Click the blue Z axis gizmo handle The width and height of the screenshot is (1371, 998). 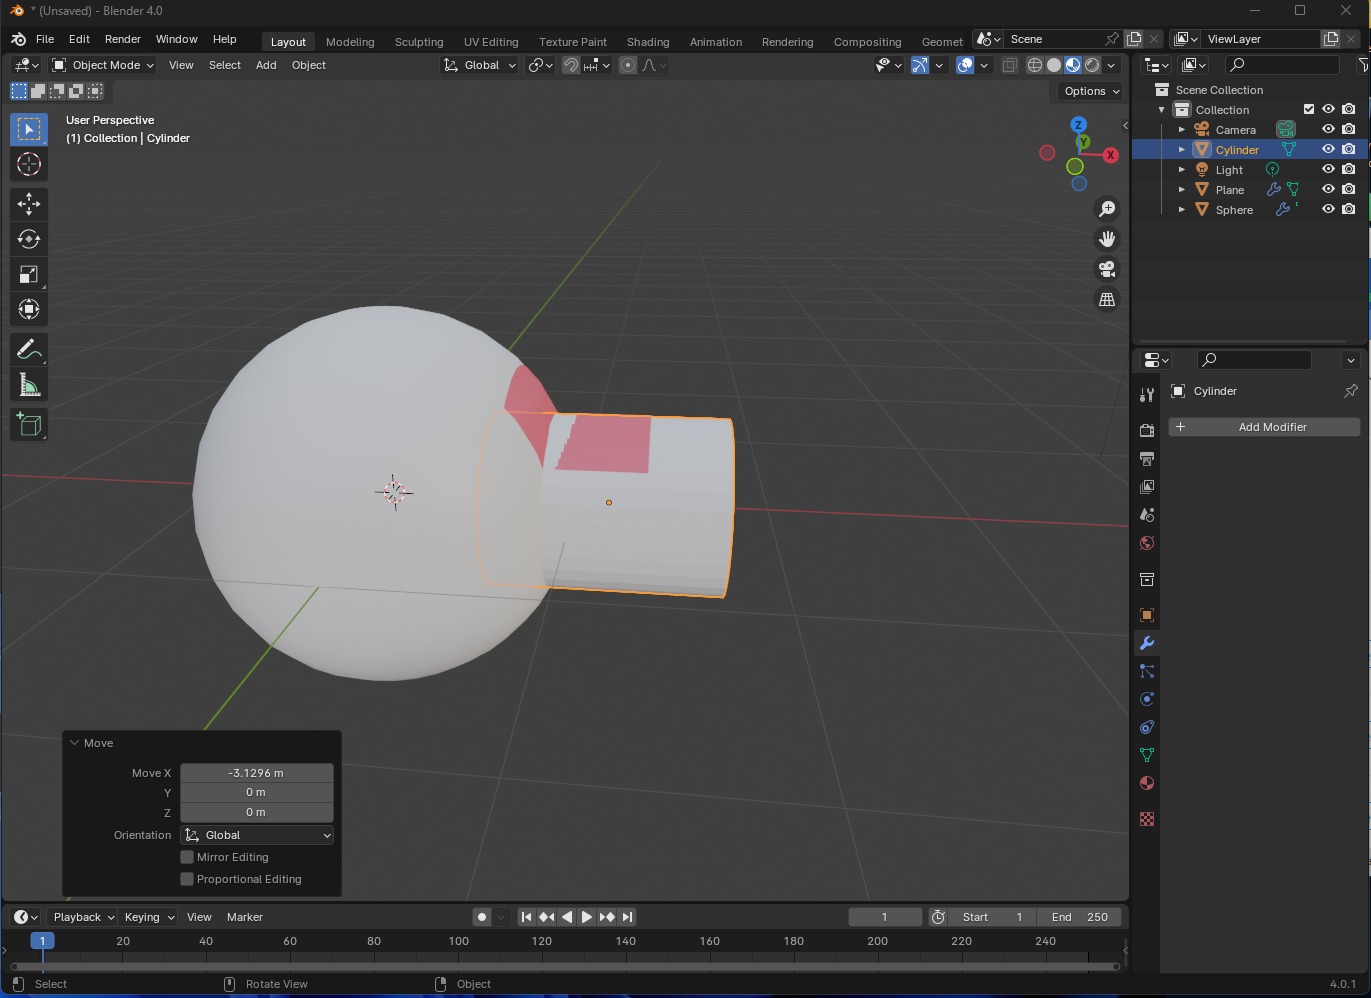tap(1078, 125)
